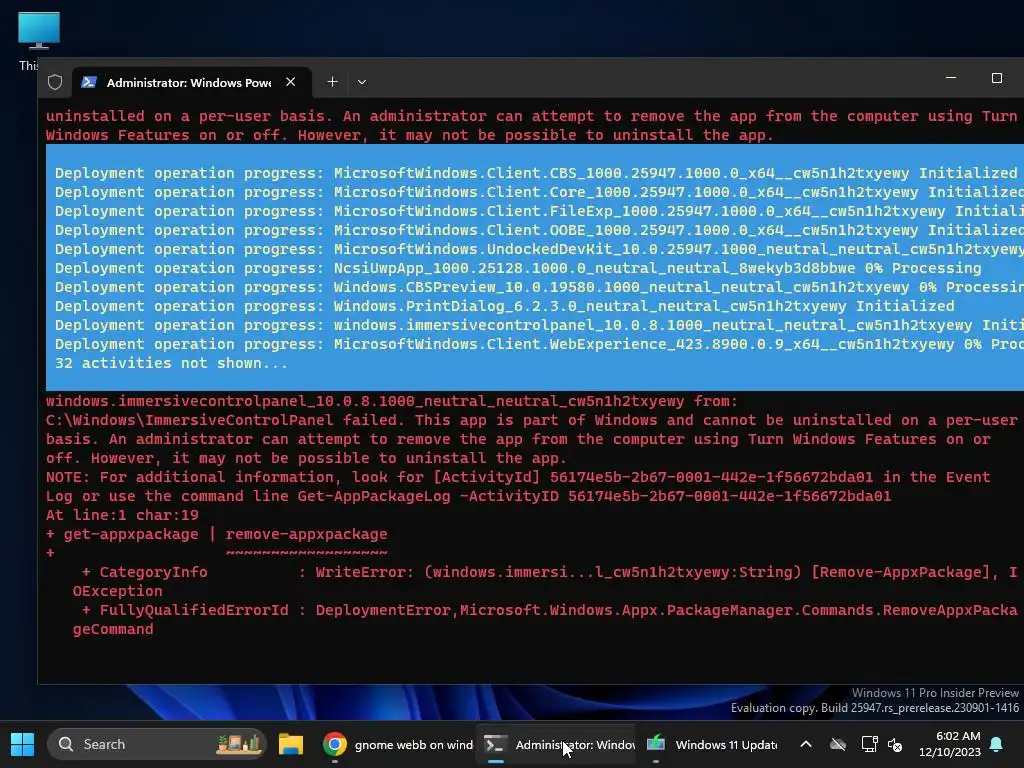Viewport: 1024px width, 768px height.
Task: Click the 'NOTE: For additional information' line
Action: (x=518, y=477)
